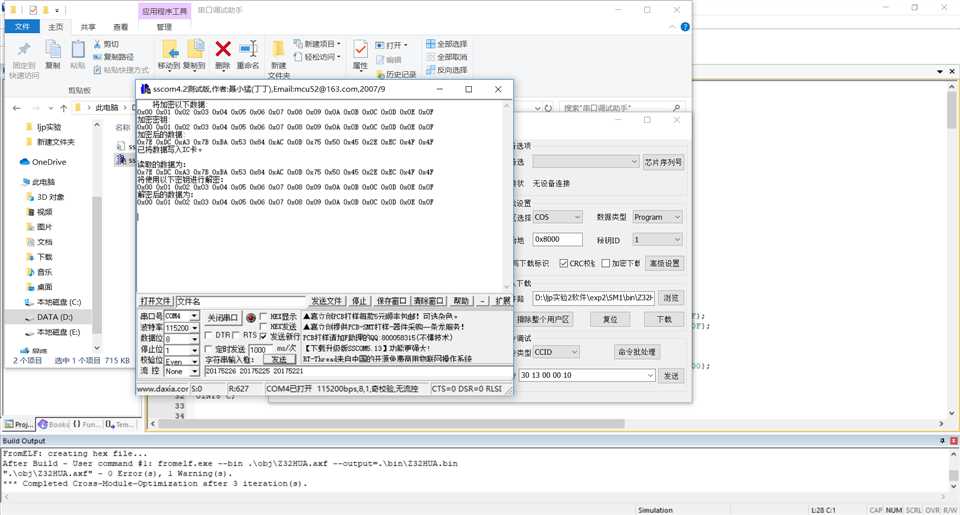Click the 关闭串口 close port button
This screenshot has height=515, width=960.
(x=222, y=318)
